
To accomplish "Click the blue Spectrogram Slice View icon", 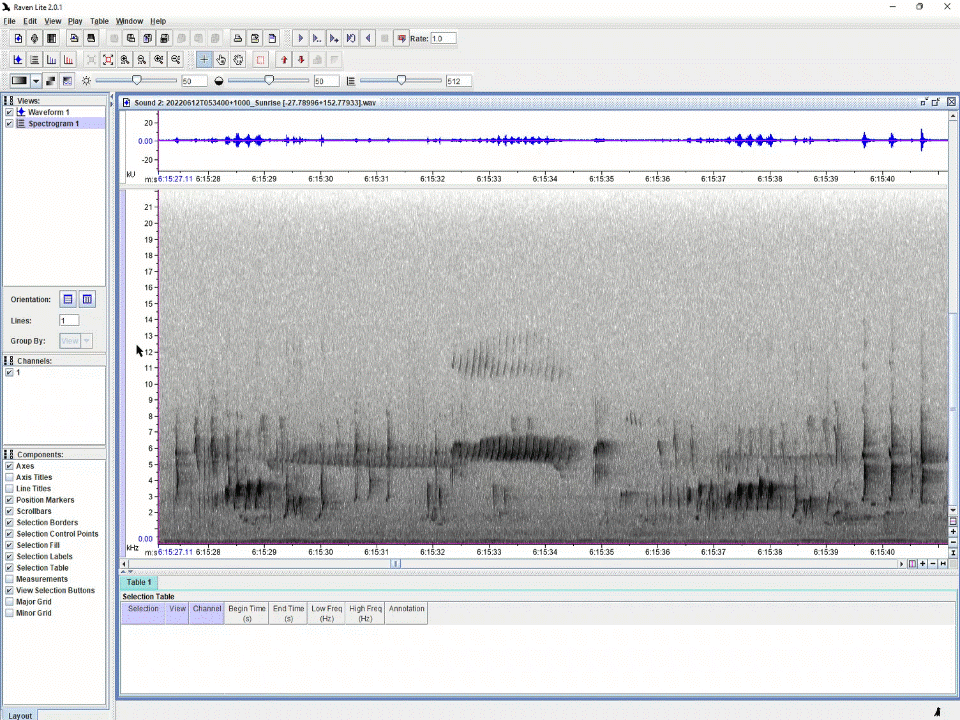I will point(51,60).
